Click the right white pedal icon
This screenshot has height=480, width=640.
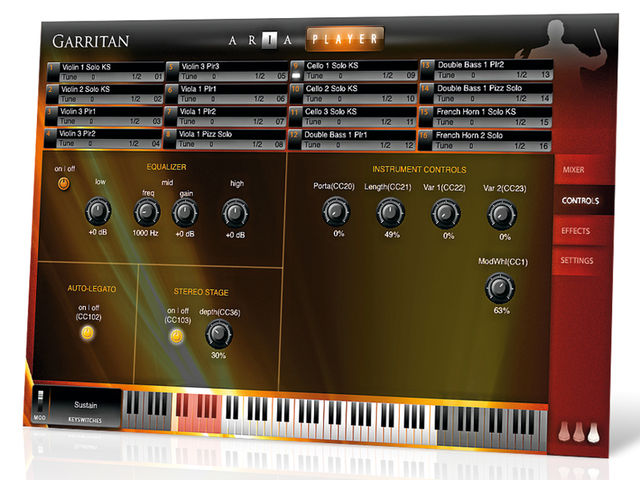pos(593,433)
